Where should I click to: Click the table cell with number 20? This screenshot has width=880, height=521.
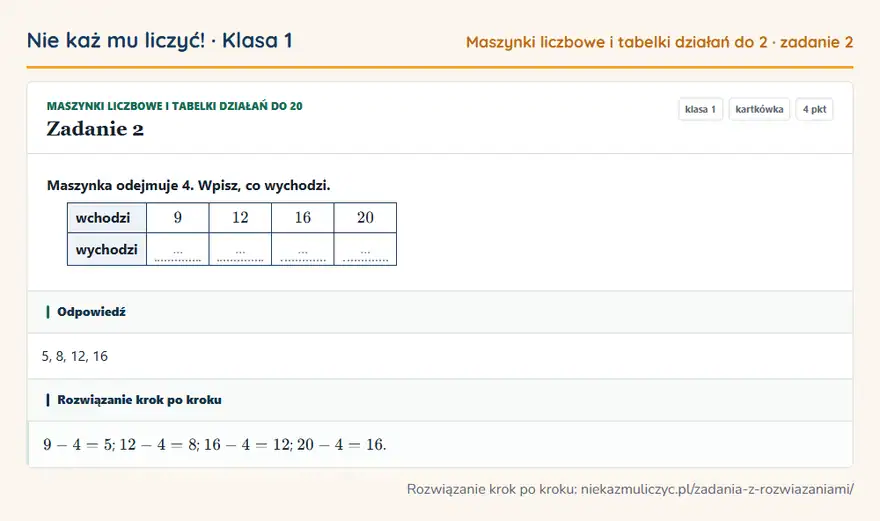pyautogui.click(x=365, y=218)
